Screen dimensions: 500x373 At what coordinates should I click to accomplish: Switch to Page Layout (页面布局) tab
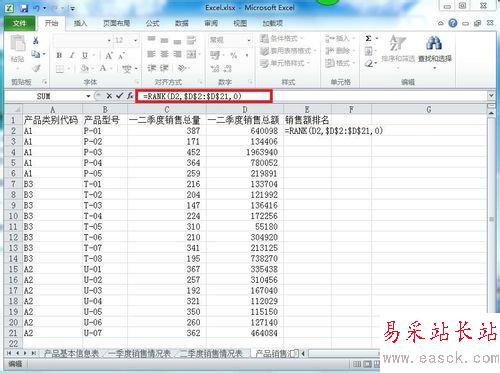tap(117, 23)
